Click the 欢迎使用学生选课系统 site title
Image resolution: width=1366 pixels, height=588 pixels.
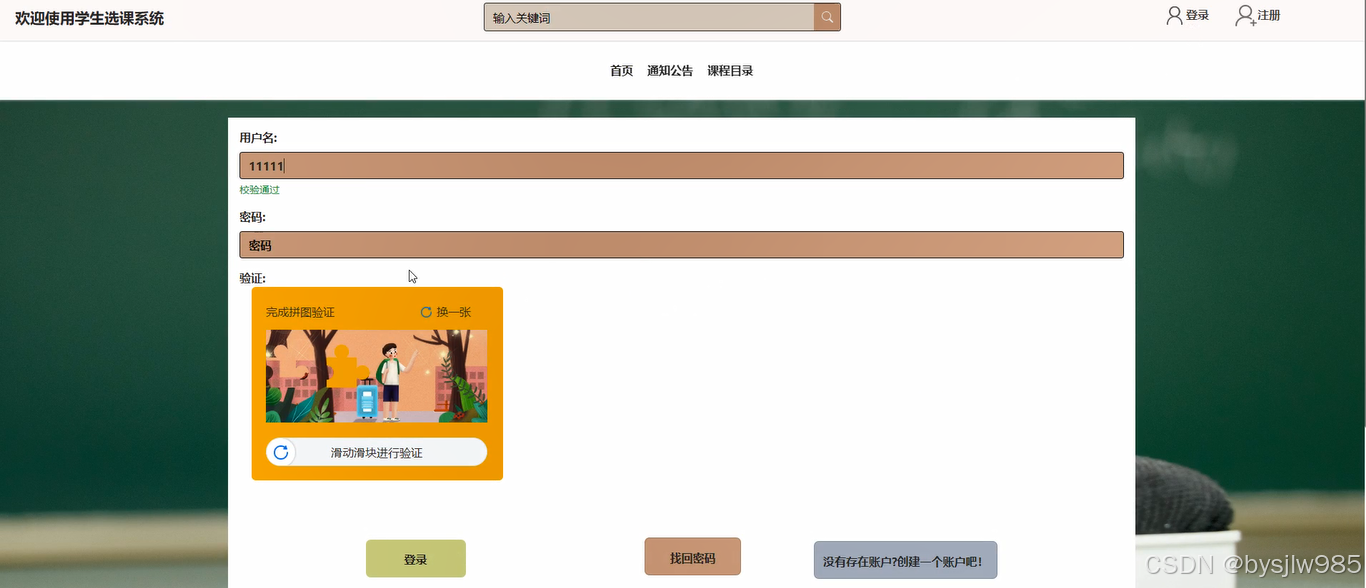[90, 17]
